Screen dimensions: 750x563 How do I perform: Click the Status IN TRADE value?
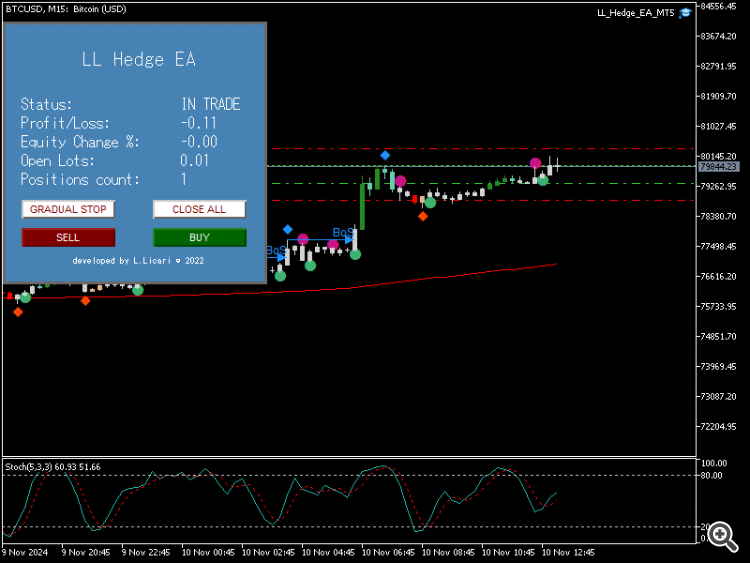(210, 104)
